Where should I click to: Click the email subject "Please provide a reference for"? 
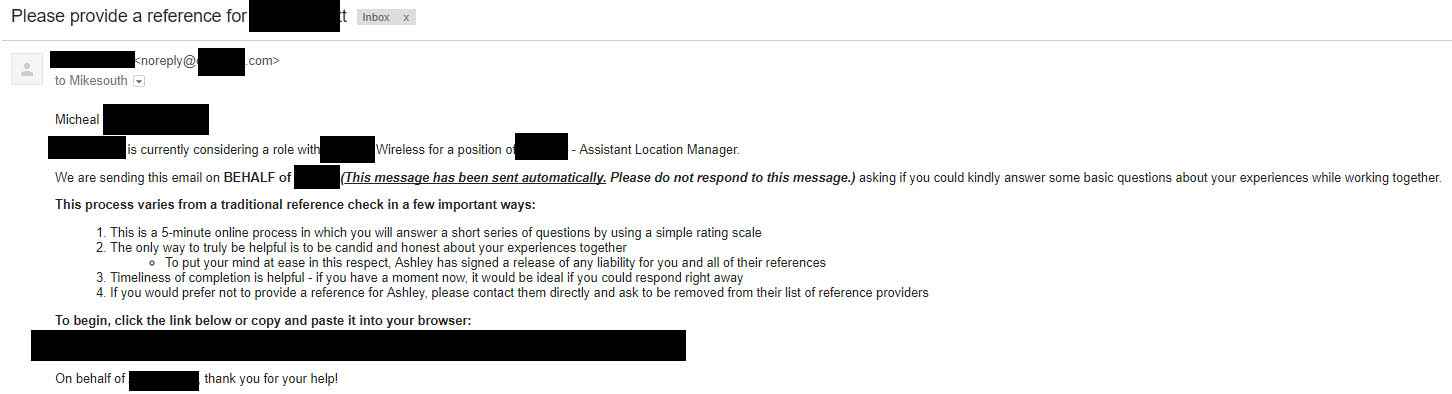129,17
